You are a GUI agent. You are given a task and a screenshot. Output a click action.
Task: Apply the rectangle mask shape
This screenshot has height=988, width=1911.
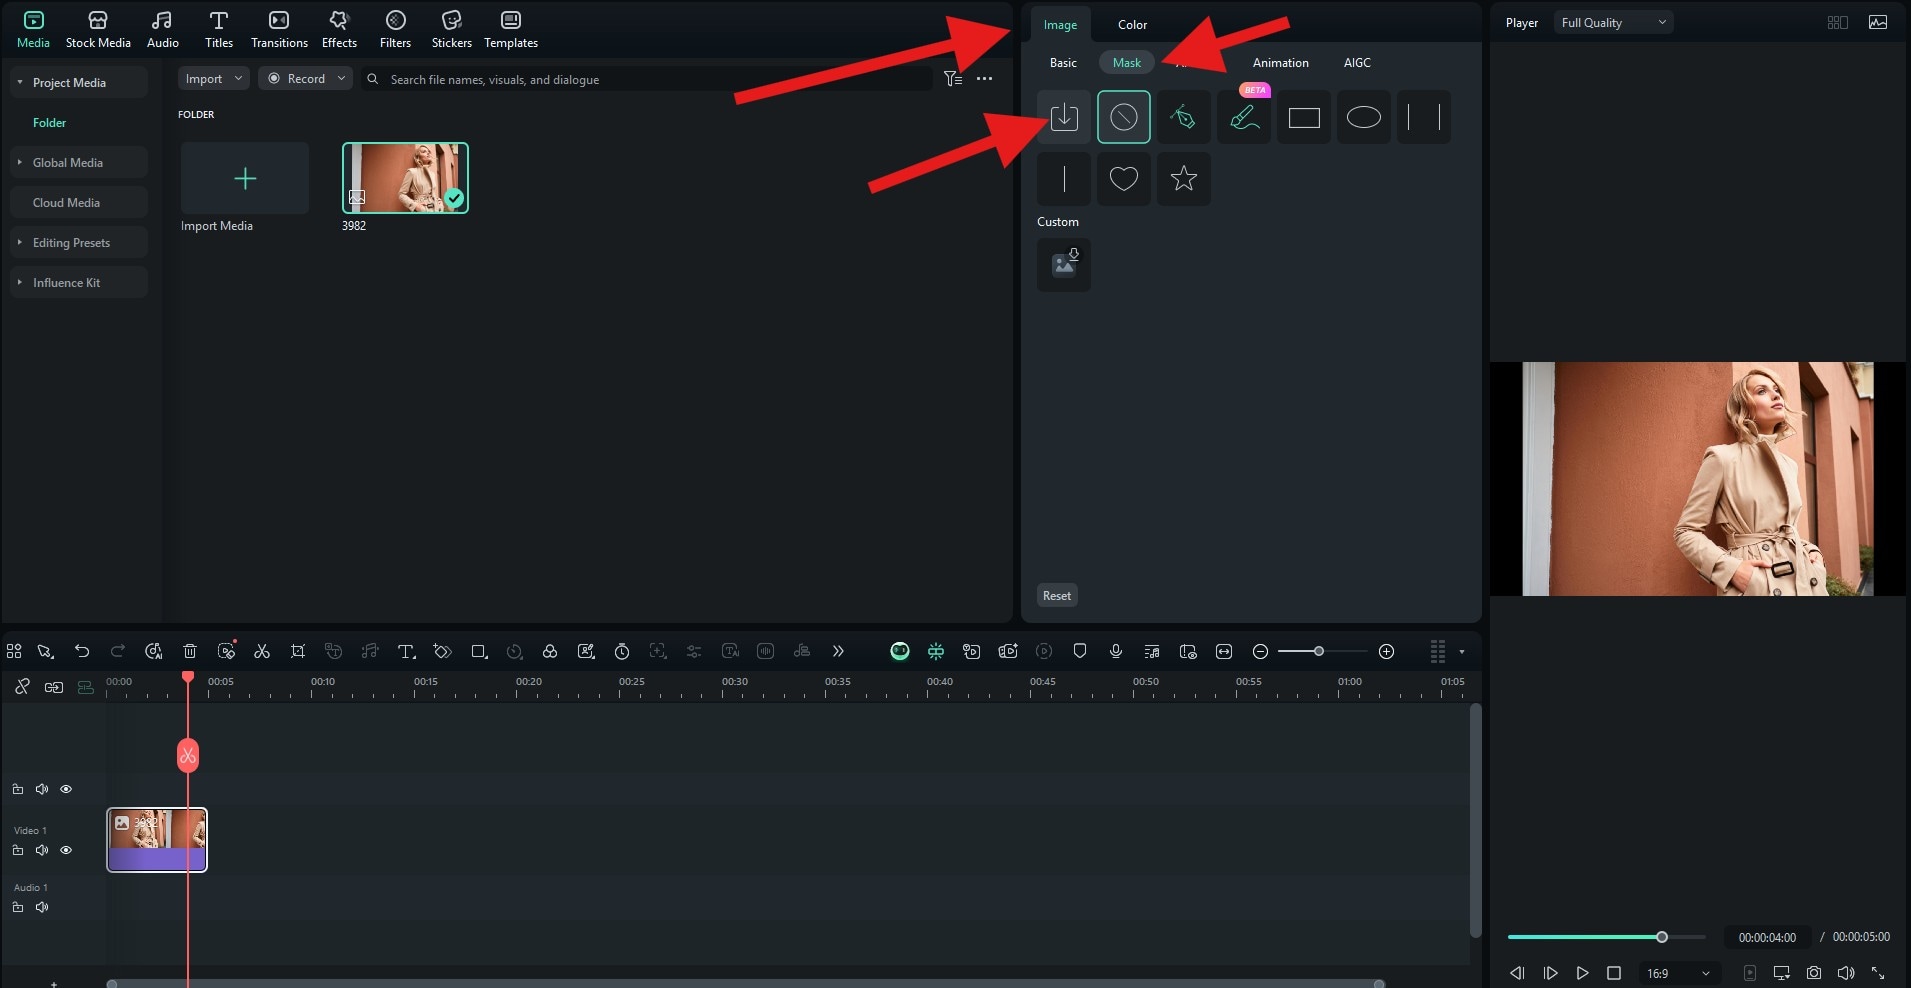(x=1304, y=117)
